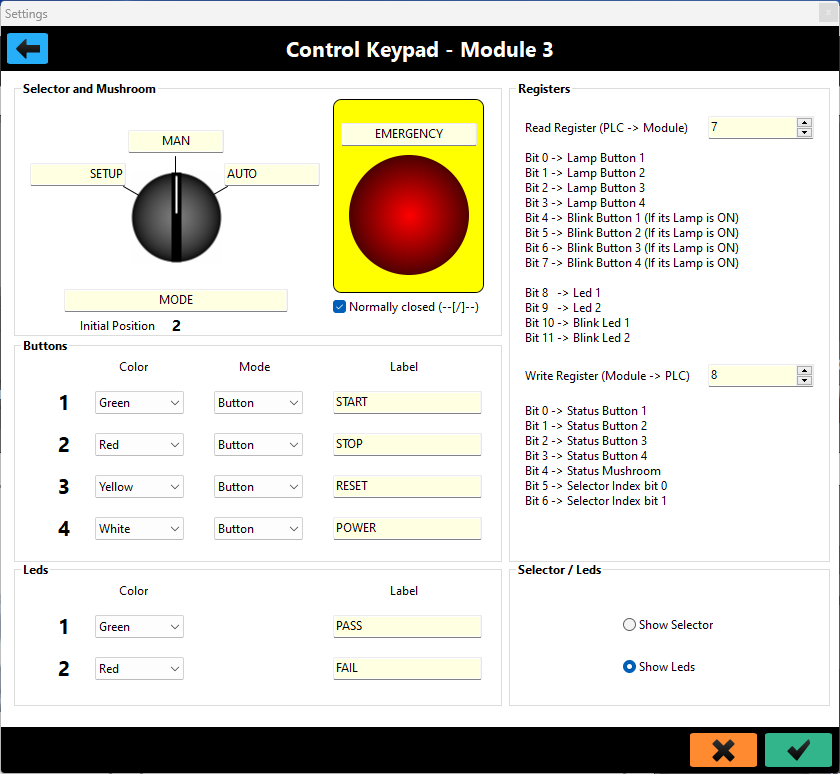Edit the AUTO selector position label
This screenshot has width=840, height=774.
(x=272, y=174)
